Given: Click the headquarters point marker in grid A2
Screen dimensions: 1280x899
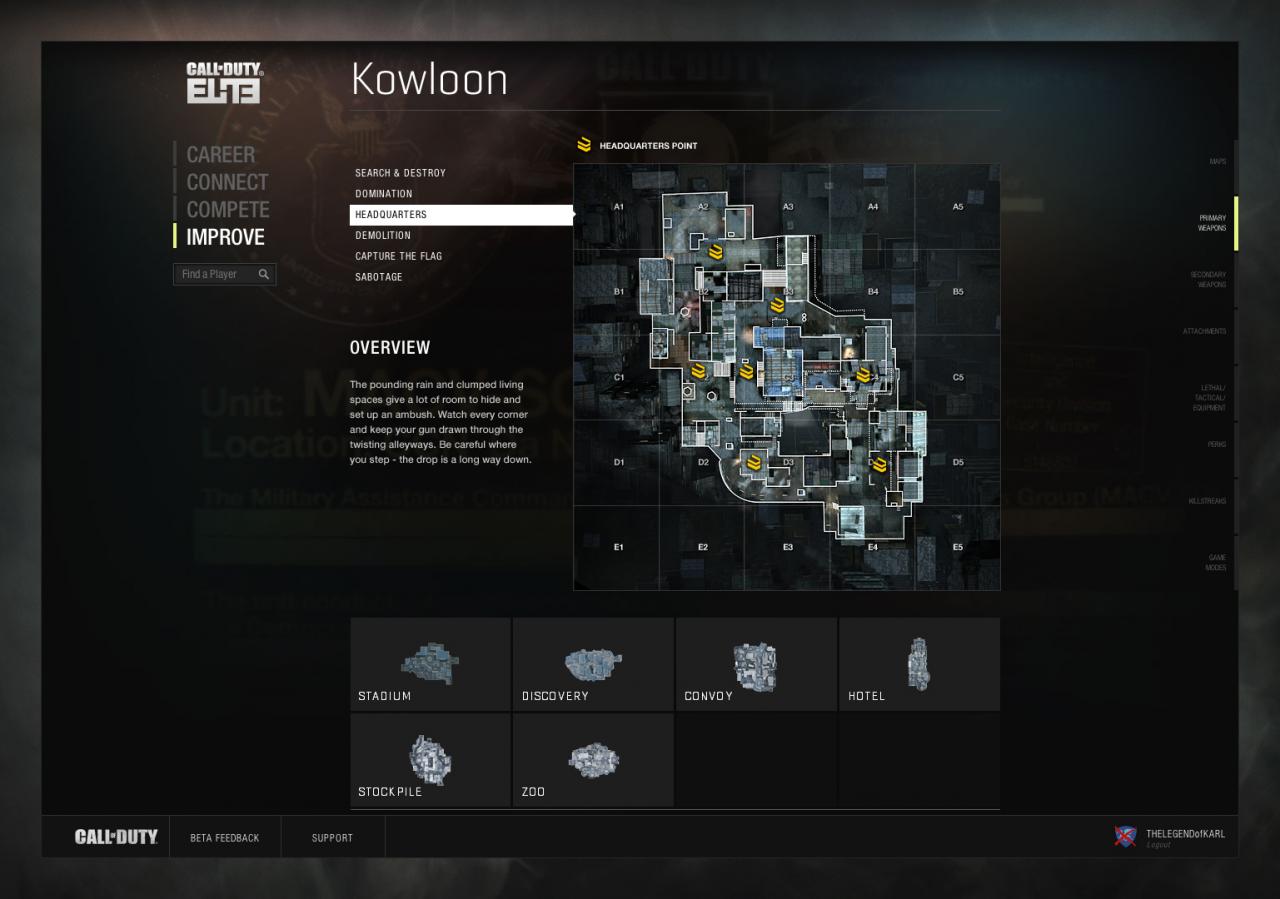Looking at the screenshot, I should tap(714, 251).
